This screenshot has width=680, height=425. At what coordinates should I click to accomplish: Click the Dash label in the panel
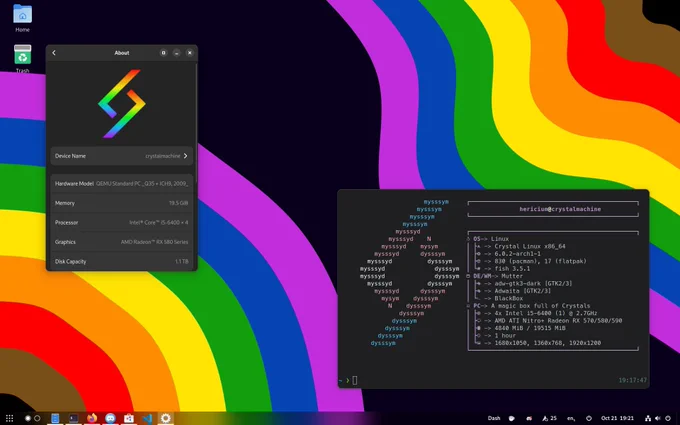point(494,418)
